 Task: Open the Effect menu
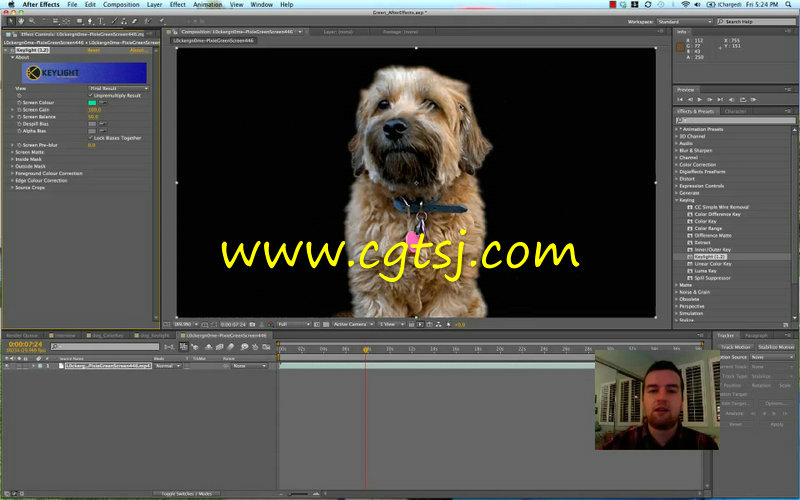coord(178,5)
